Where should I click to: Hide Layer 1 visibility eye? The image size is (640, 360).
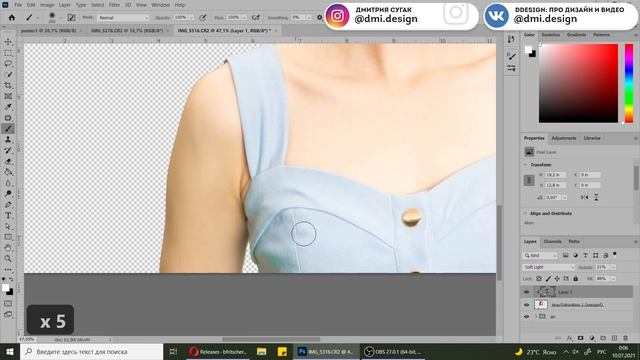tap(527, 292)
